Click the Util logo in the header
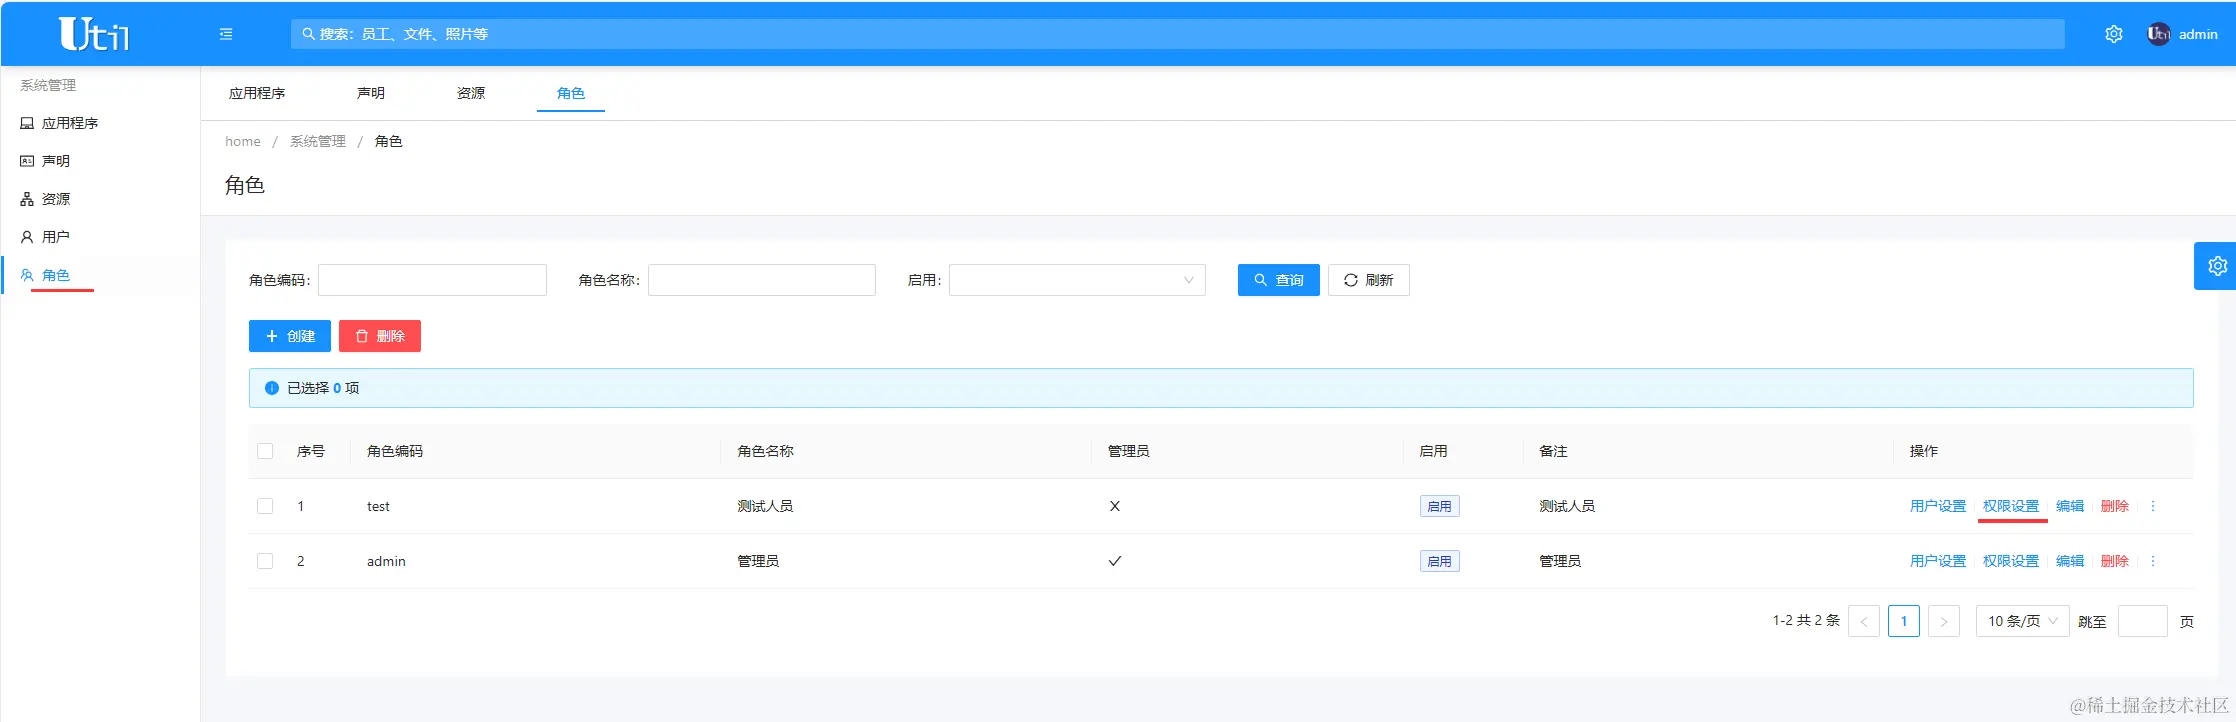Viewport: 2236px width, 722px height. (x=94, y=34)
